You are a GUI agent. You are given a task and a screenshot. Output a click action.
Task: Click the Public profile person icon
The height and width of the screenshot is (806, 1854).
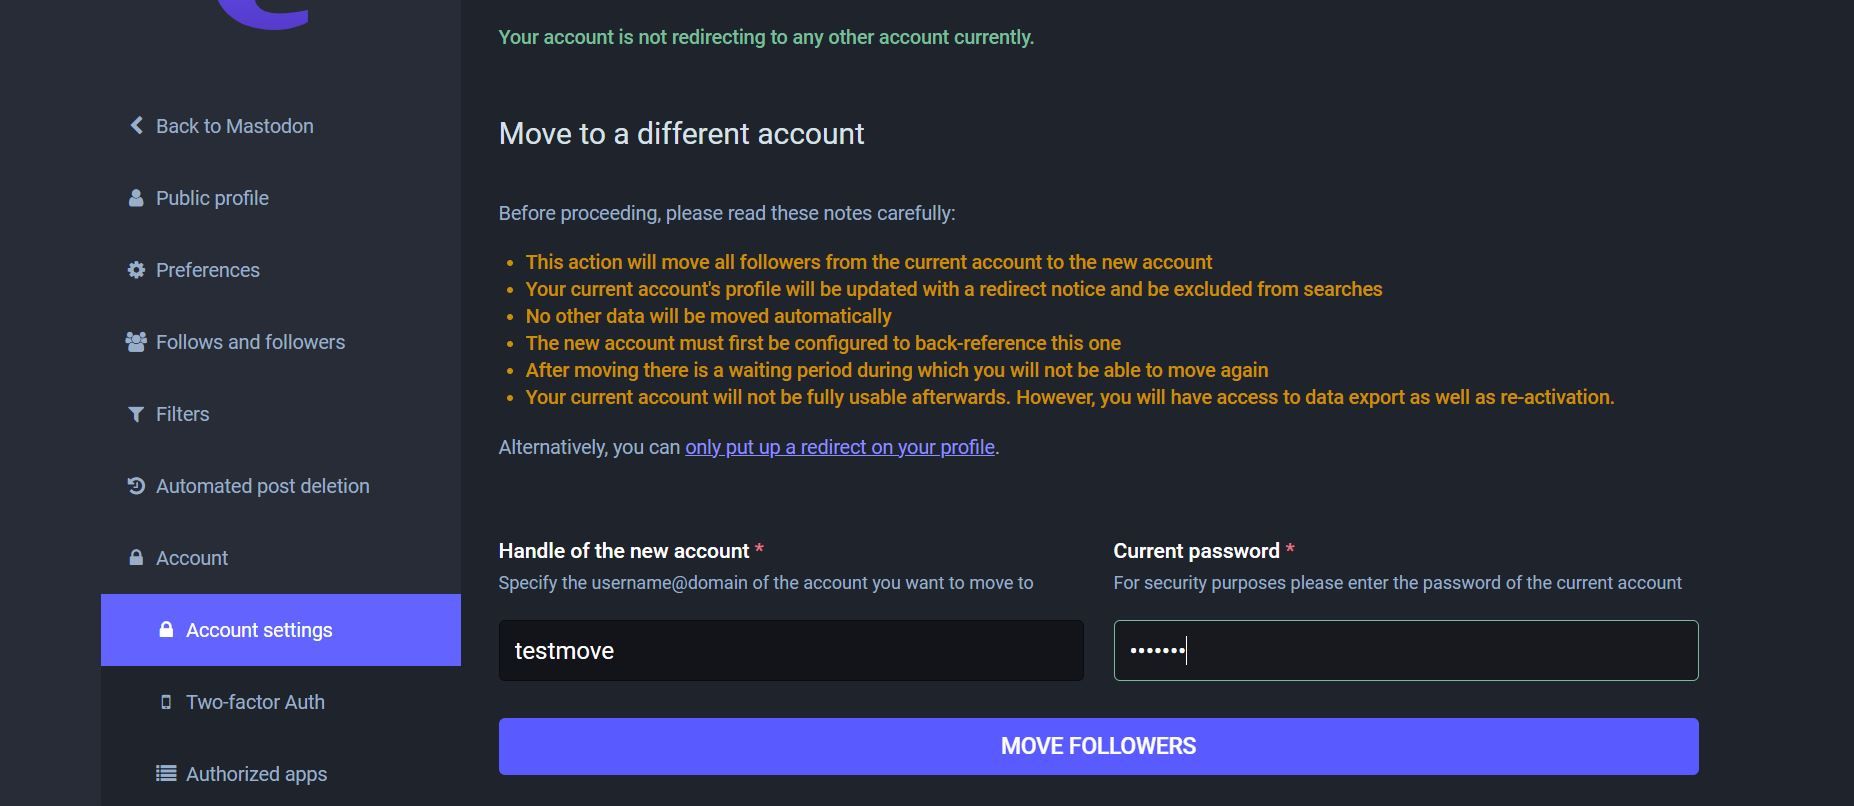point(136,197)
